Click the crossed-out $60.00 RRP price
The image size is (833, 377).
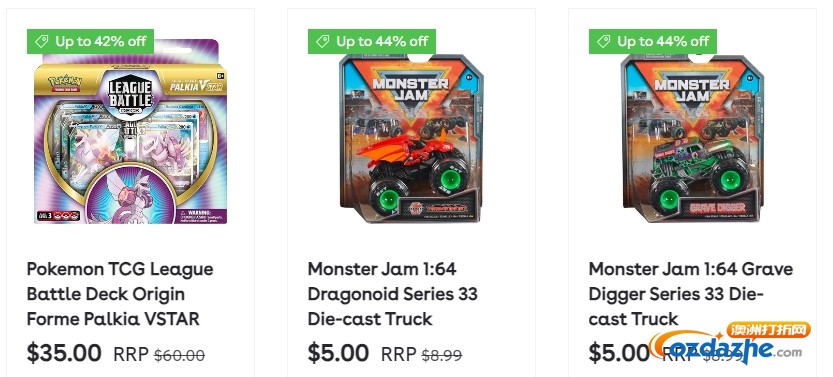click(180, 355)
